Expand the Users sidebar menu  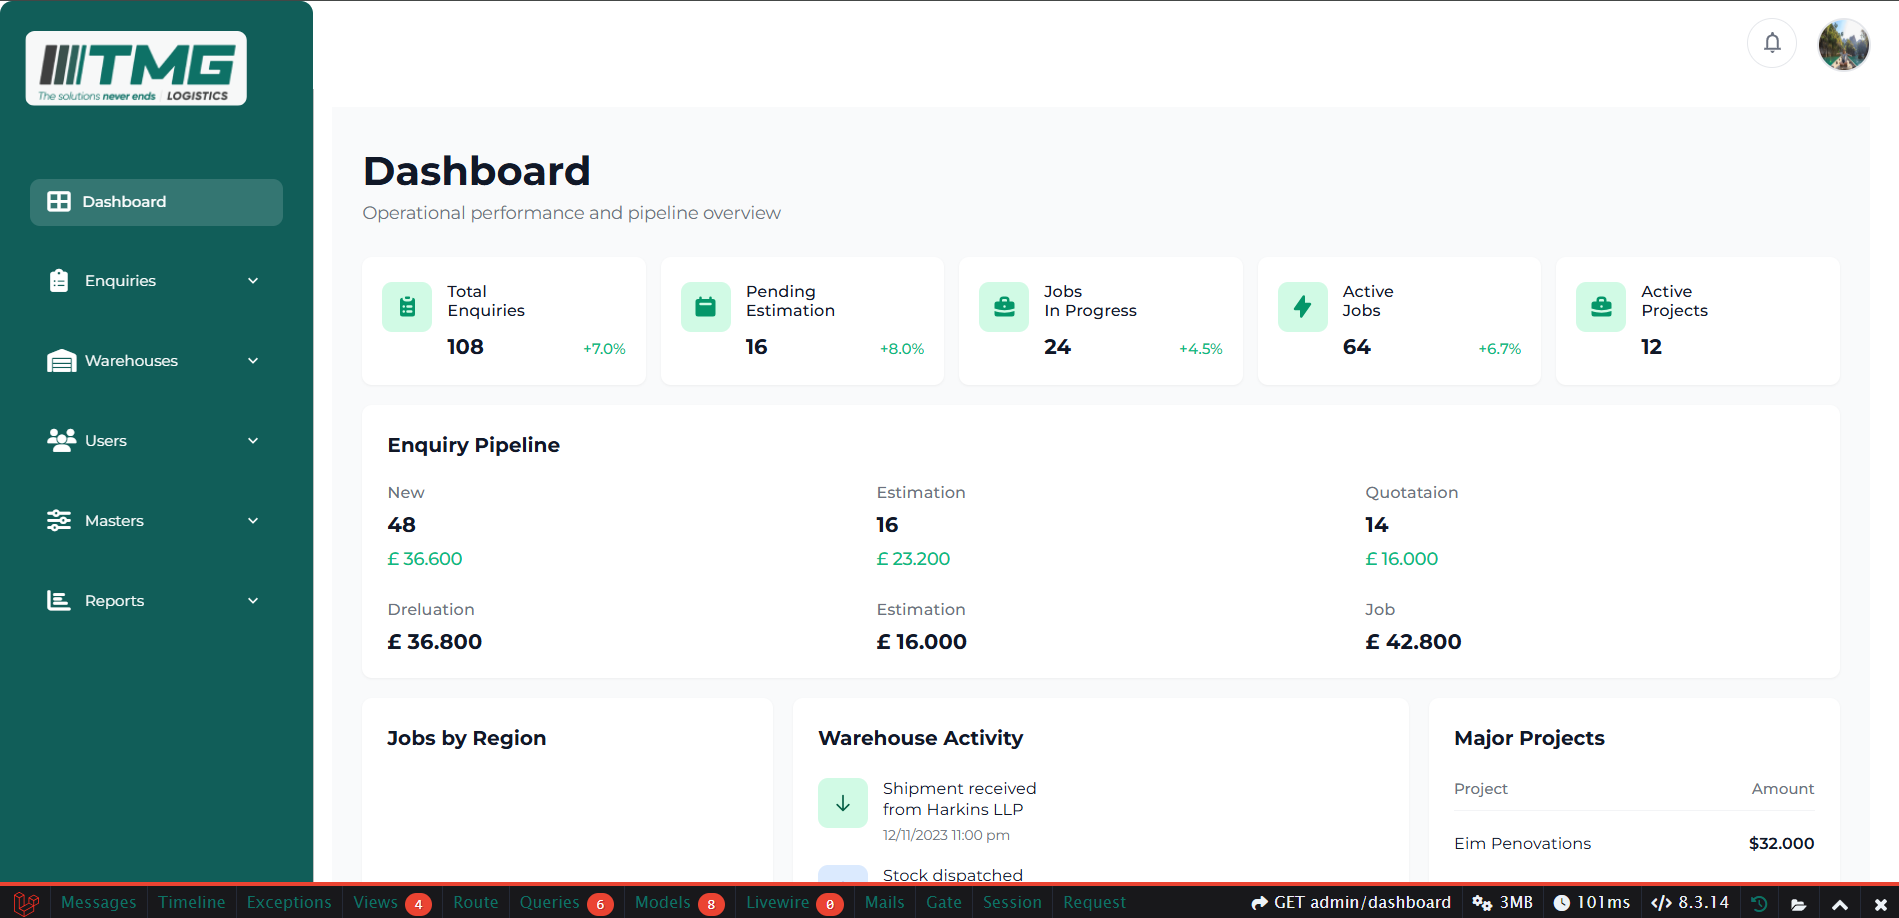point(155,441)
